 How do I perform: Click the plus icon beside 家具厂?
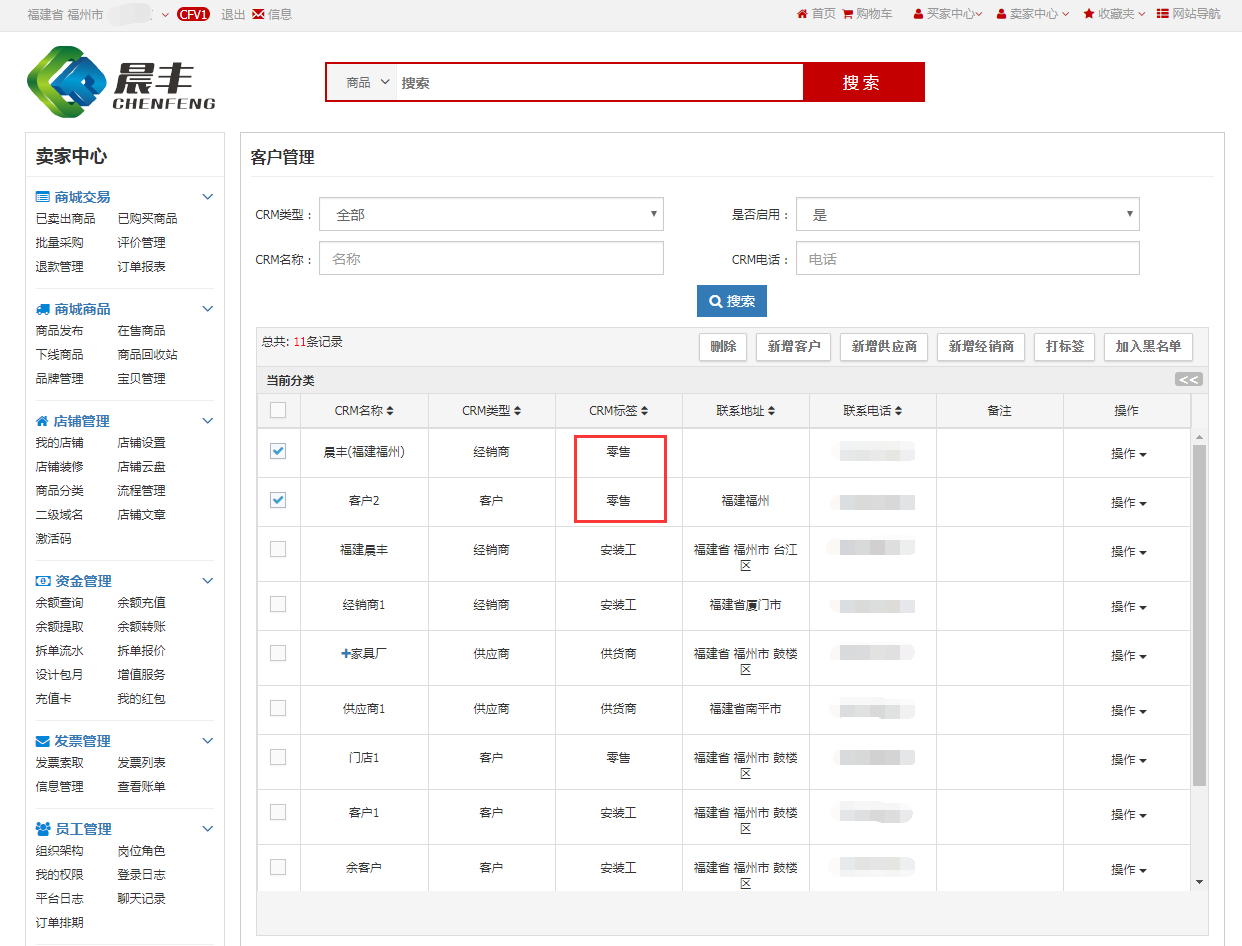click(346, 653)
